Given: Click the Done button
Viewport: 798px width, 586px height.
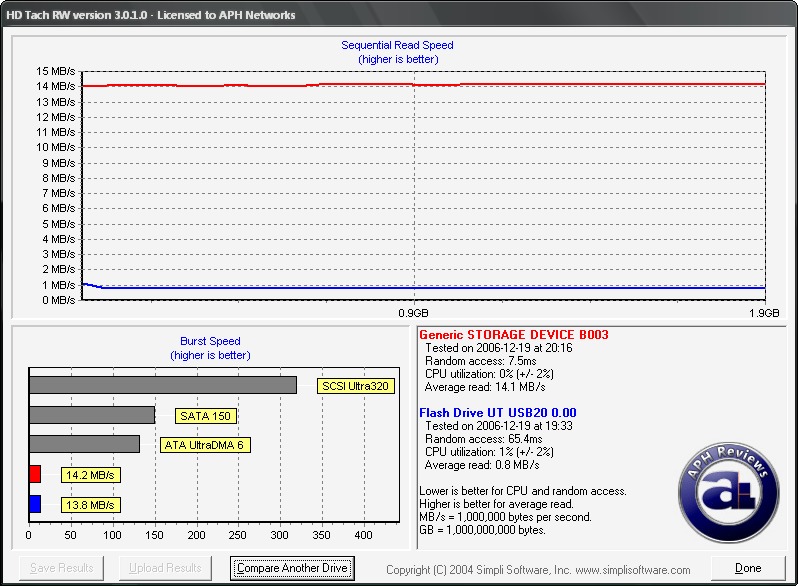Looking at the screenshot, I should point(747,568).
